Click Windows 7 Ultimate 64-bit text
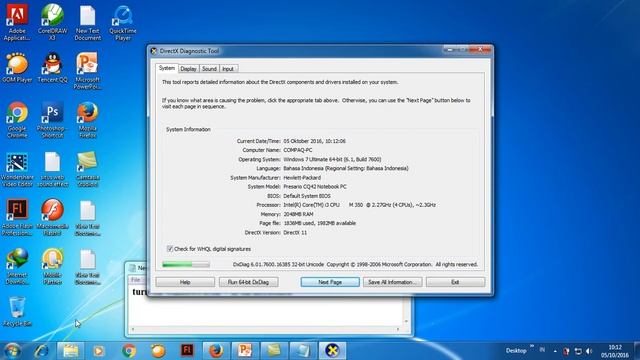Screen dimensions: 640x360 point(332,159)
